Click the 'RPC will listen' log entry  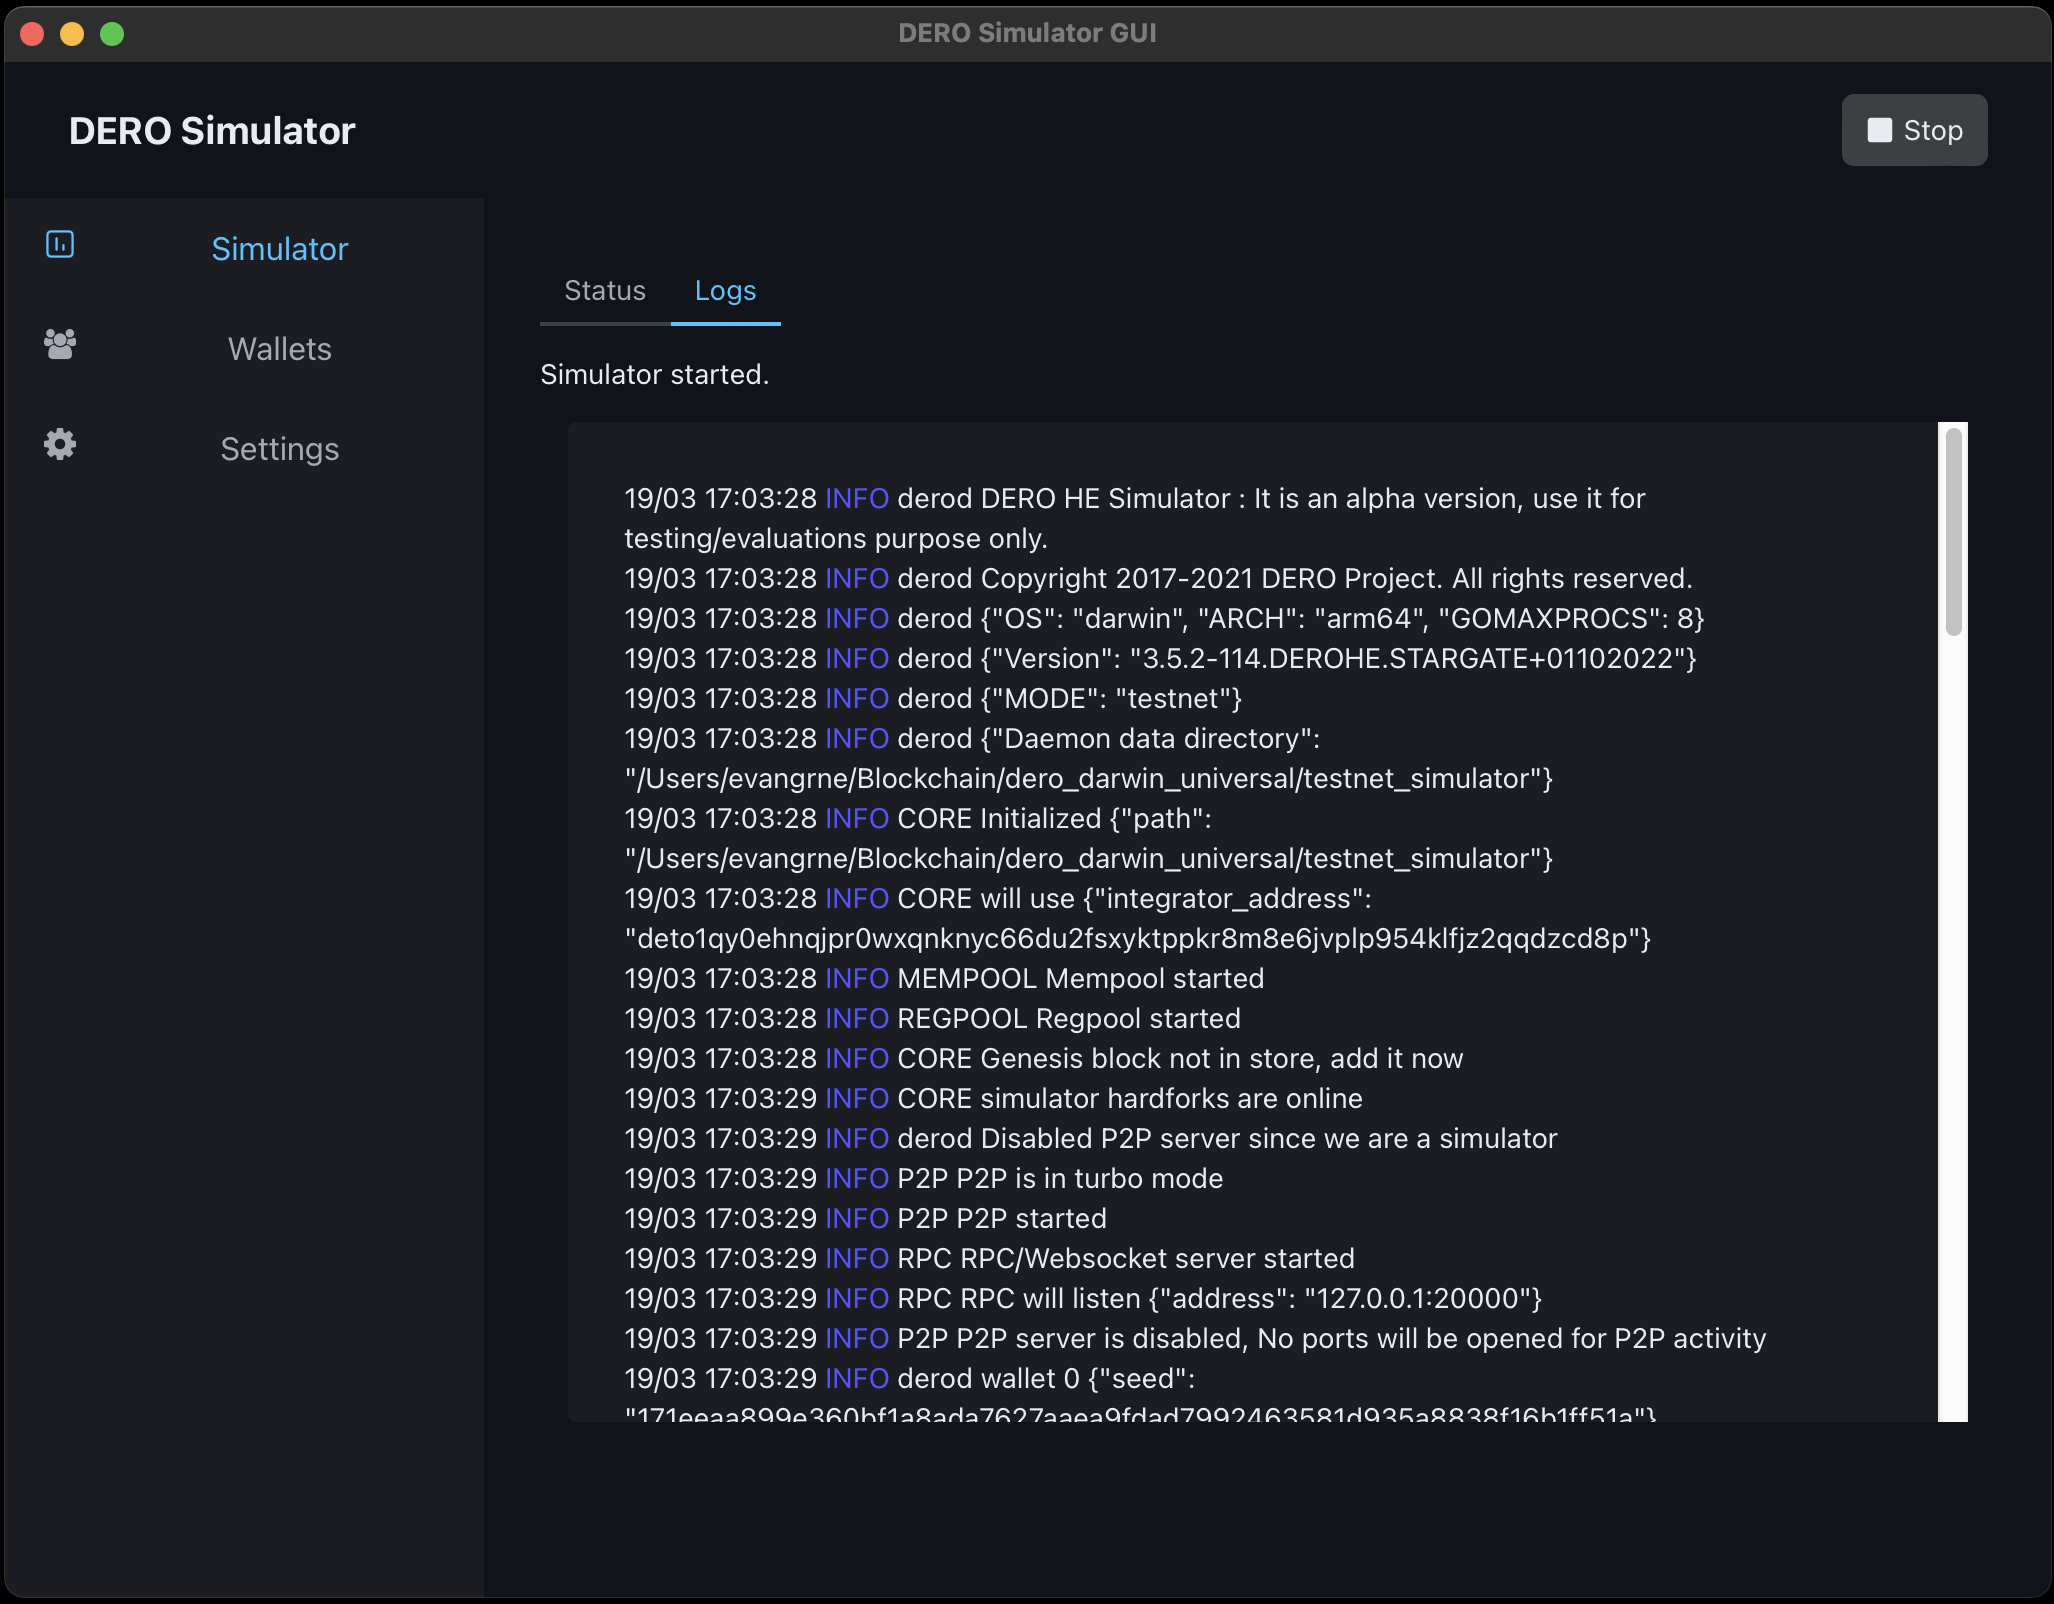[1082, 1298]
